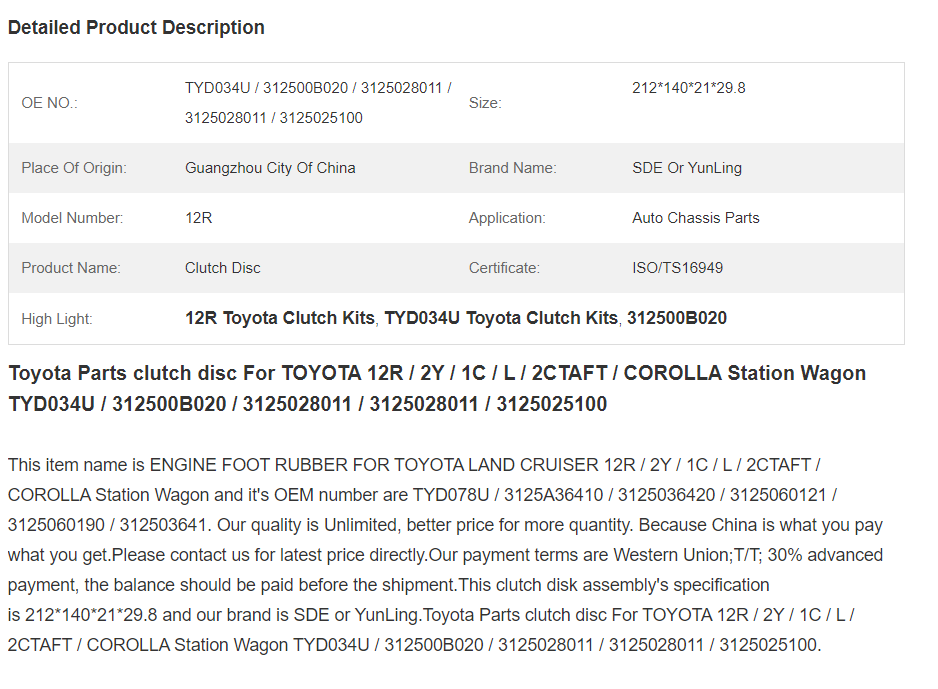The height and width of the screenshot is (689, 938).
Task: Click the 'Auto Chassis Parts' application value
Action: point(696,218)
